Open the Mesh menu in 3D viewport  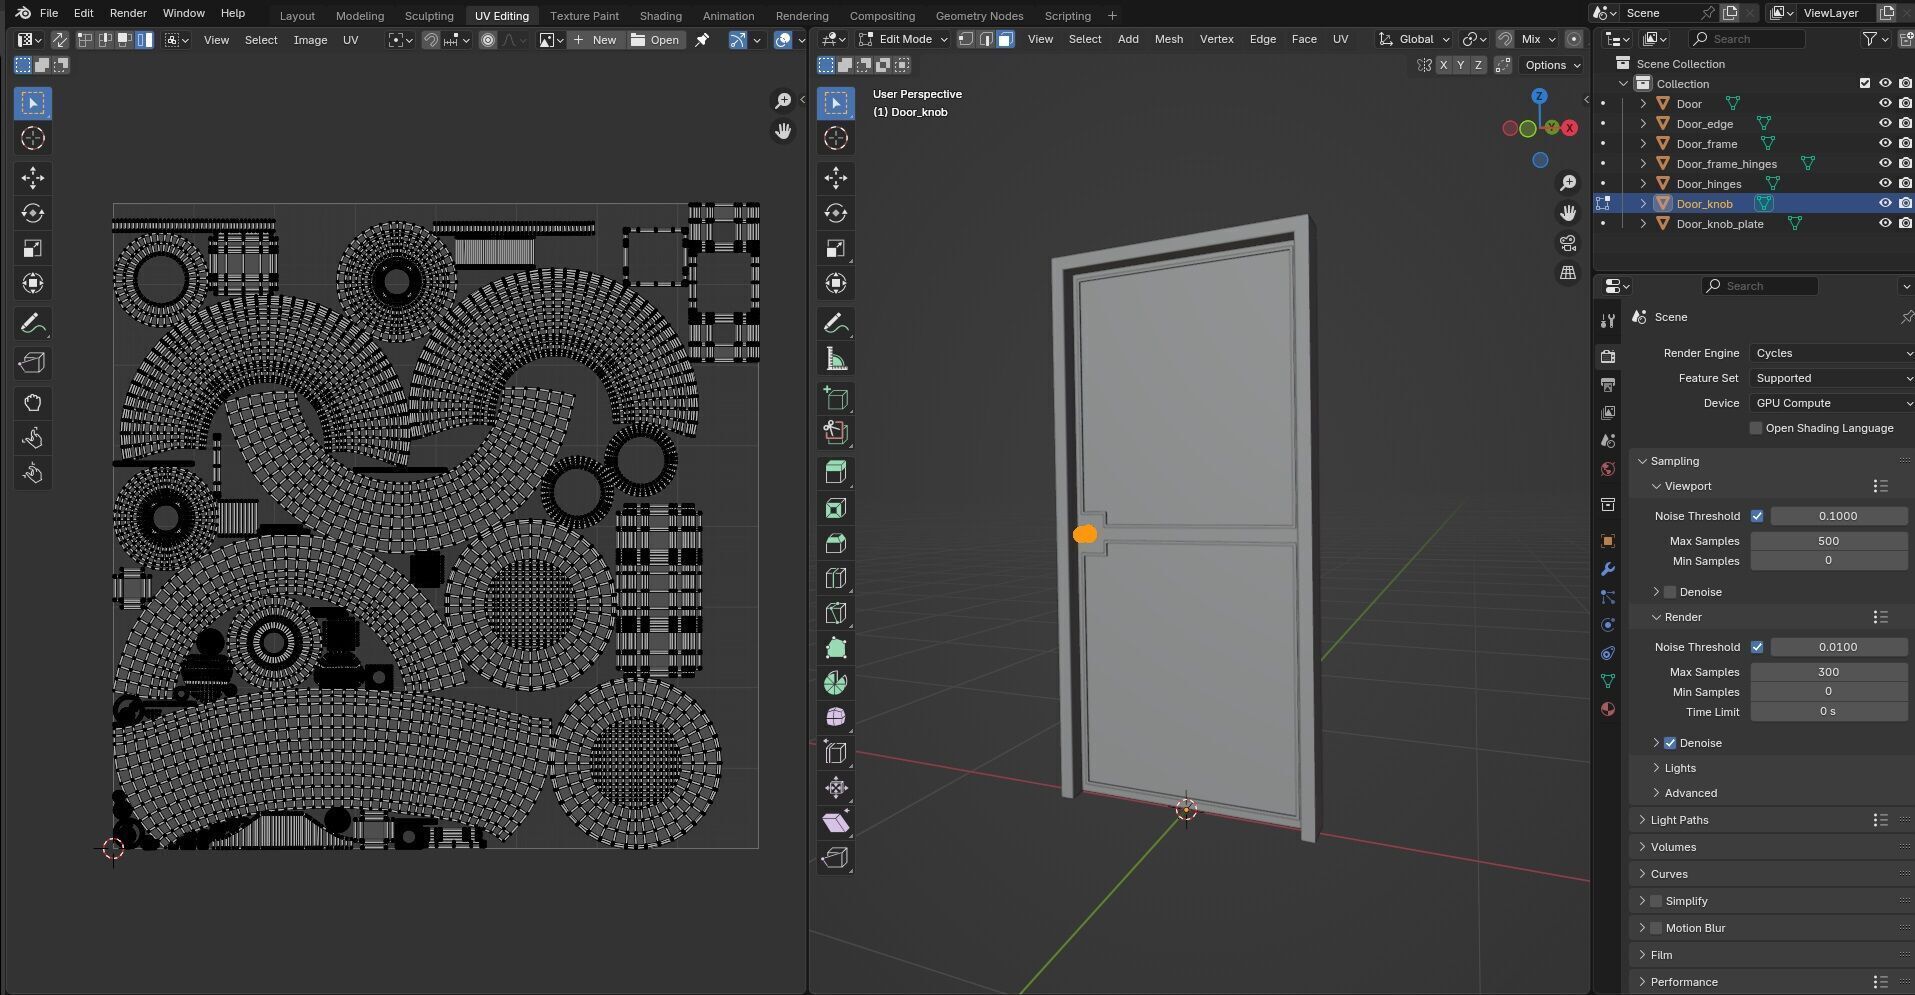[1168, 39]
